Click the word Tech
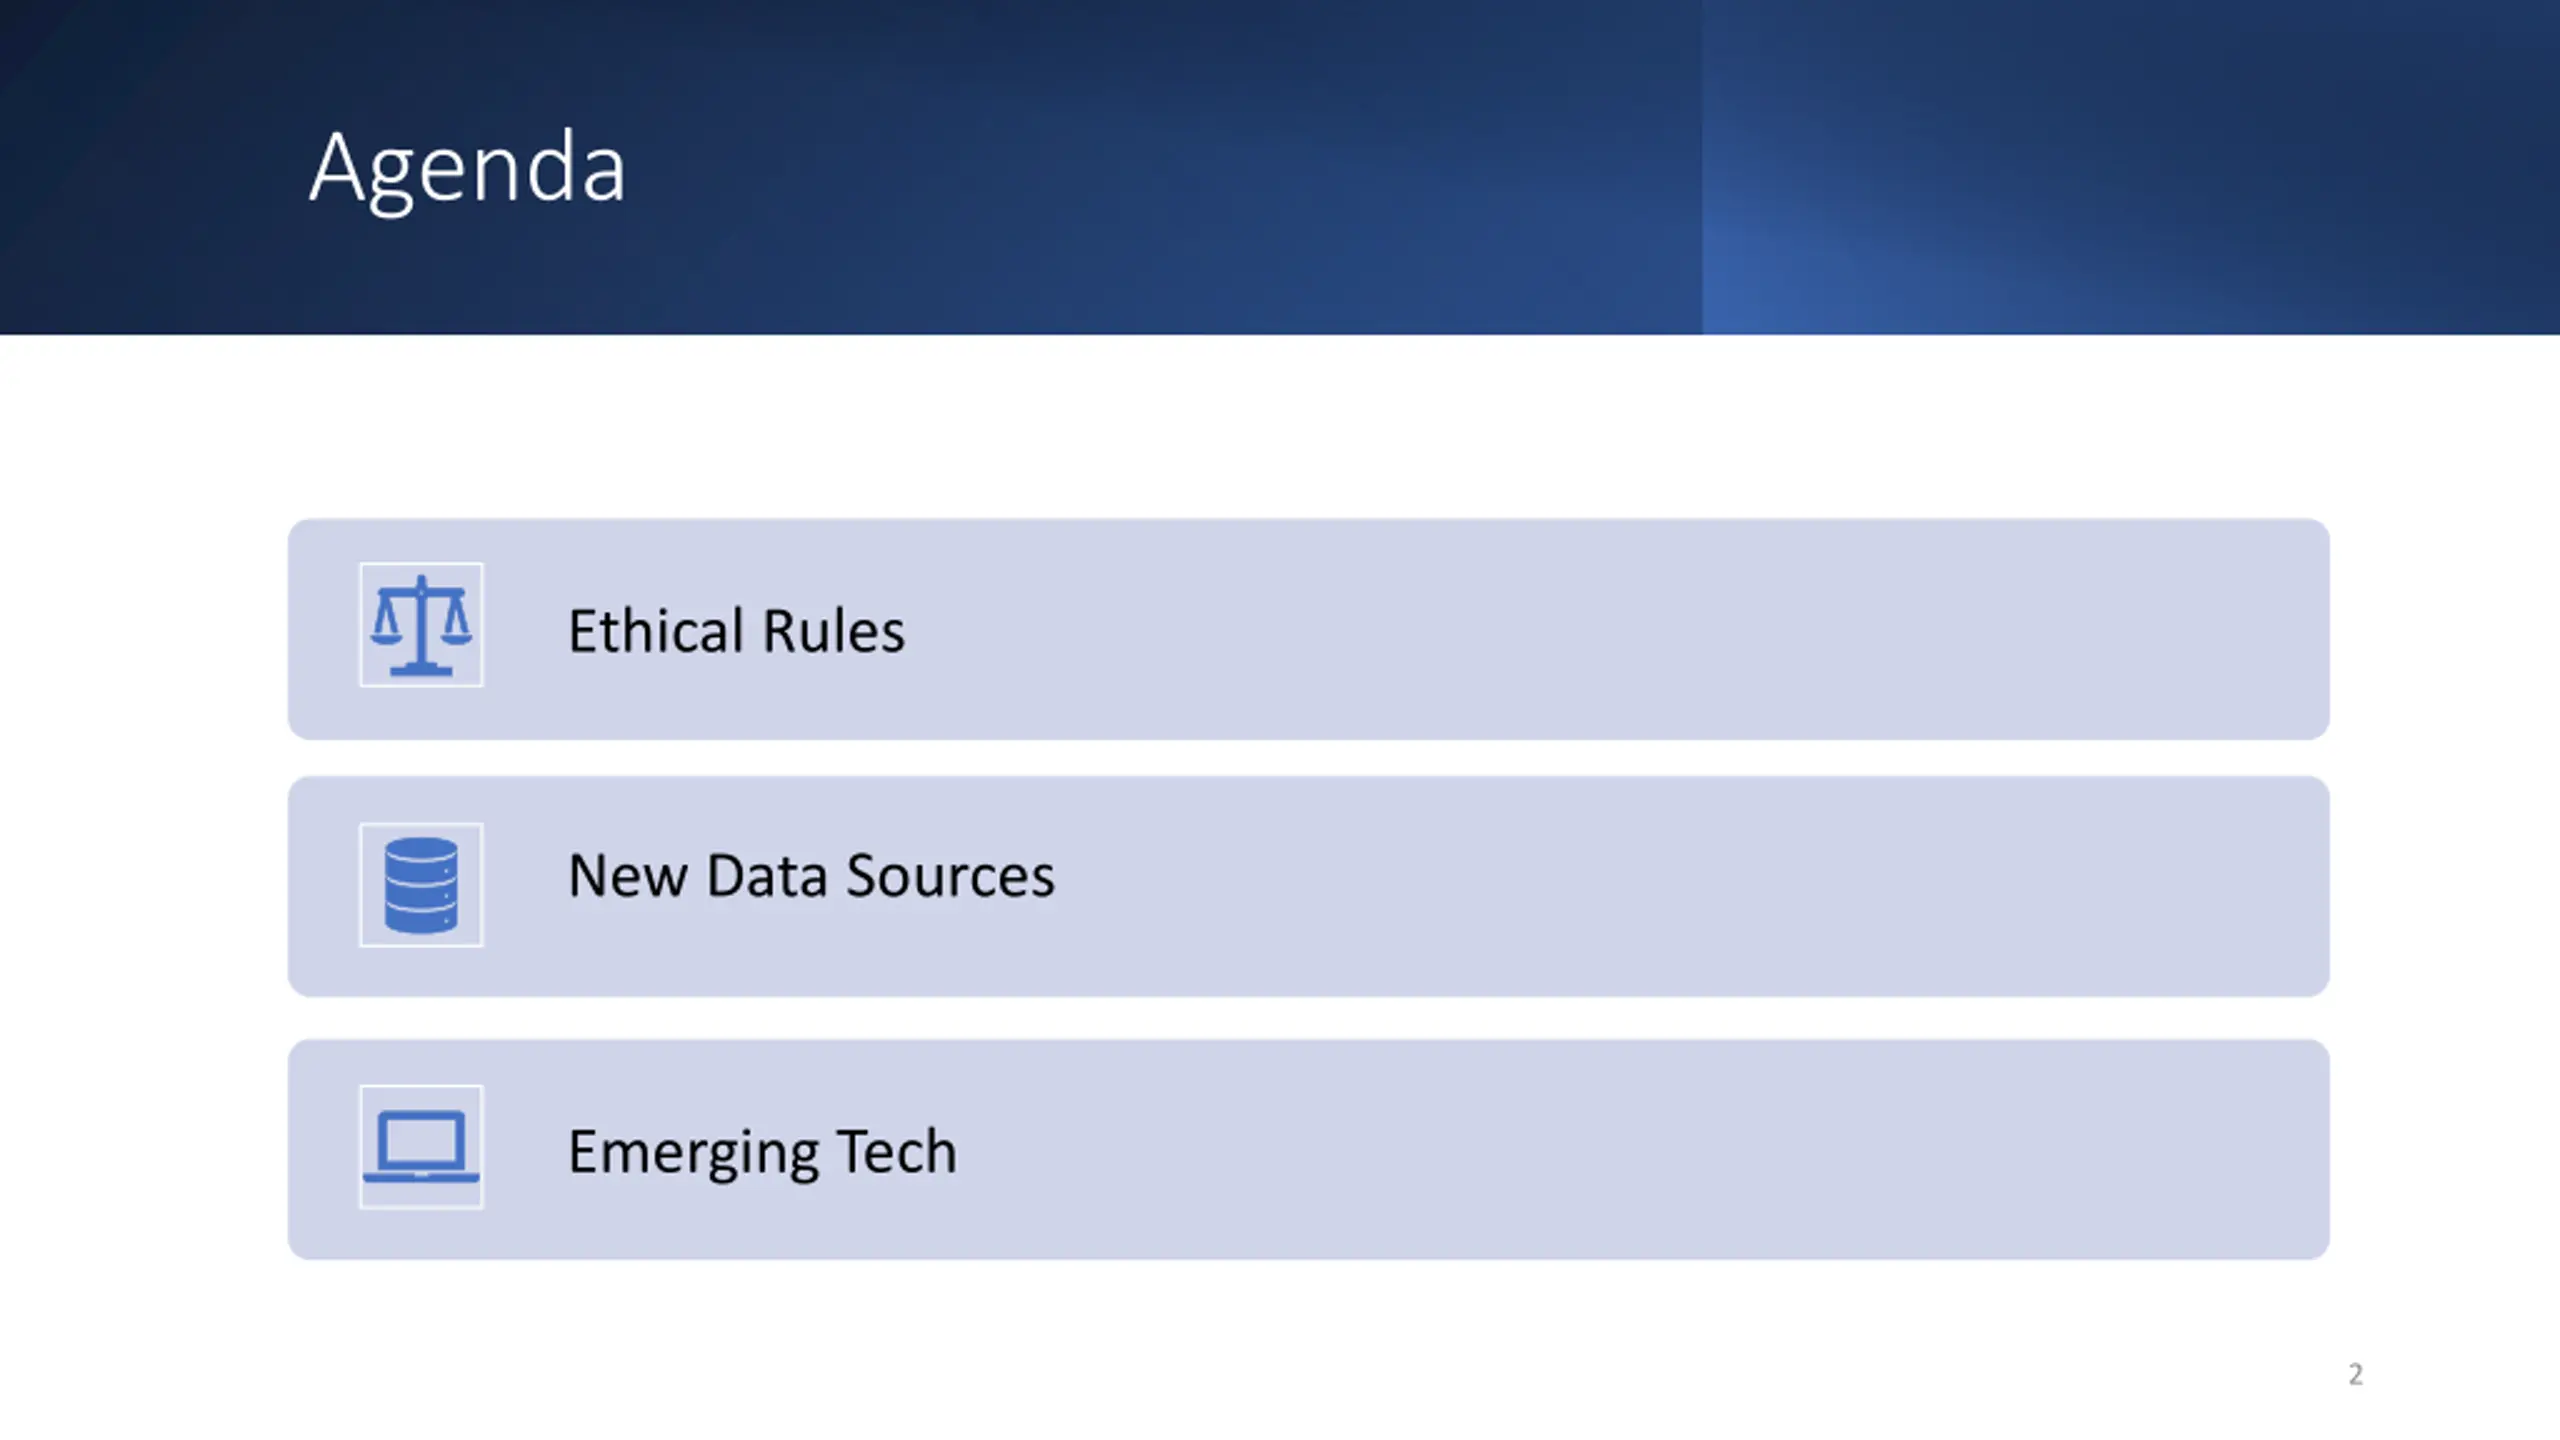This screenshot has height=1440, width=2560. 896,1151
